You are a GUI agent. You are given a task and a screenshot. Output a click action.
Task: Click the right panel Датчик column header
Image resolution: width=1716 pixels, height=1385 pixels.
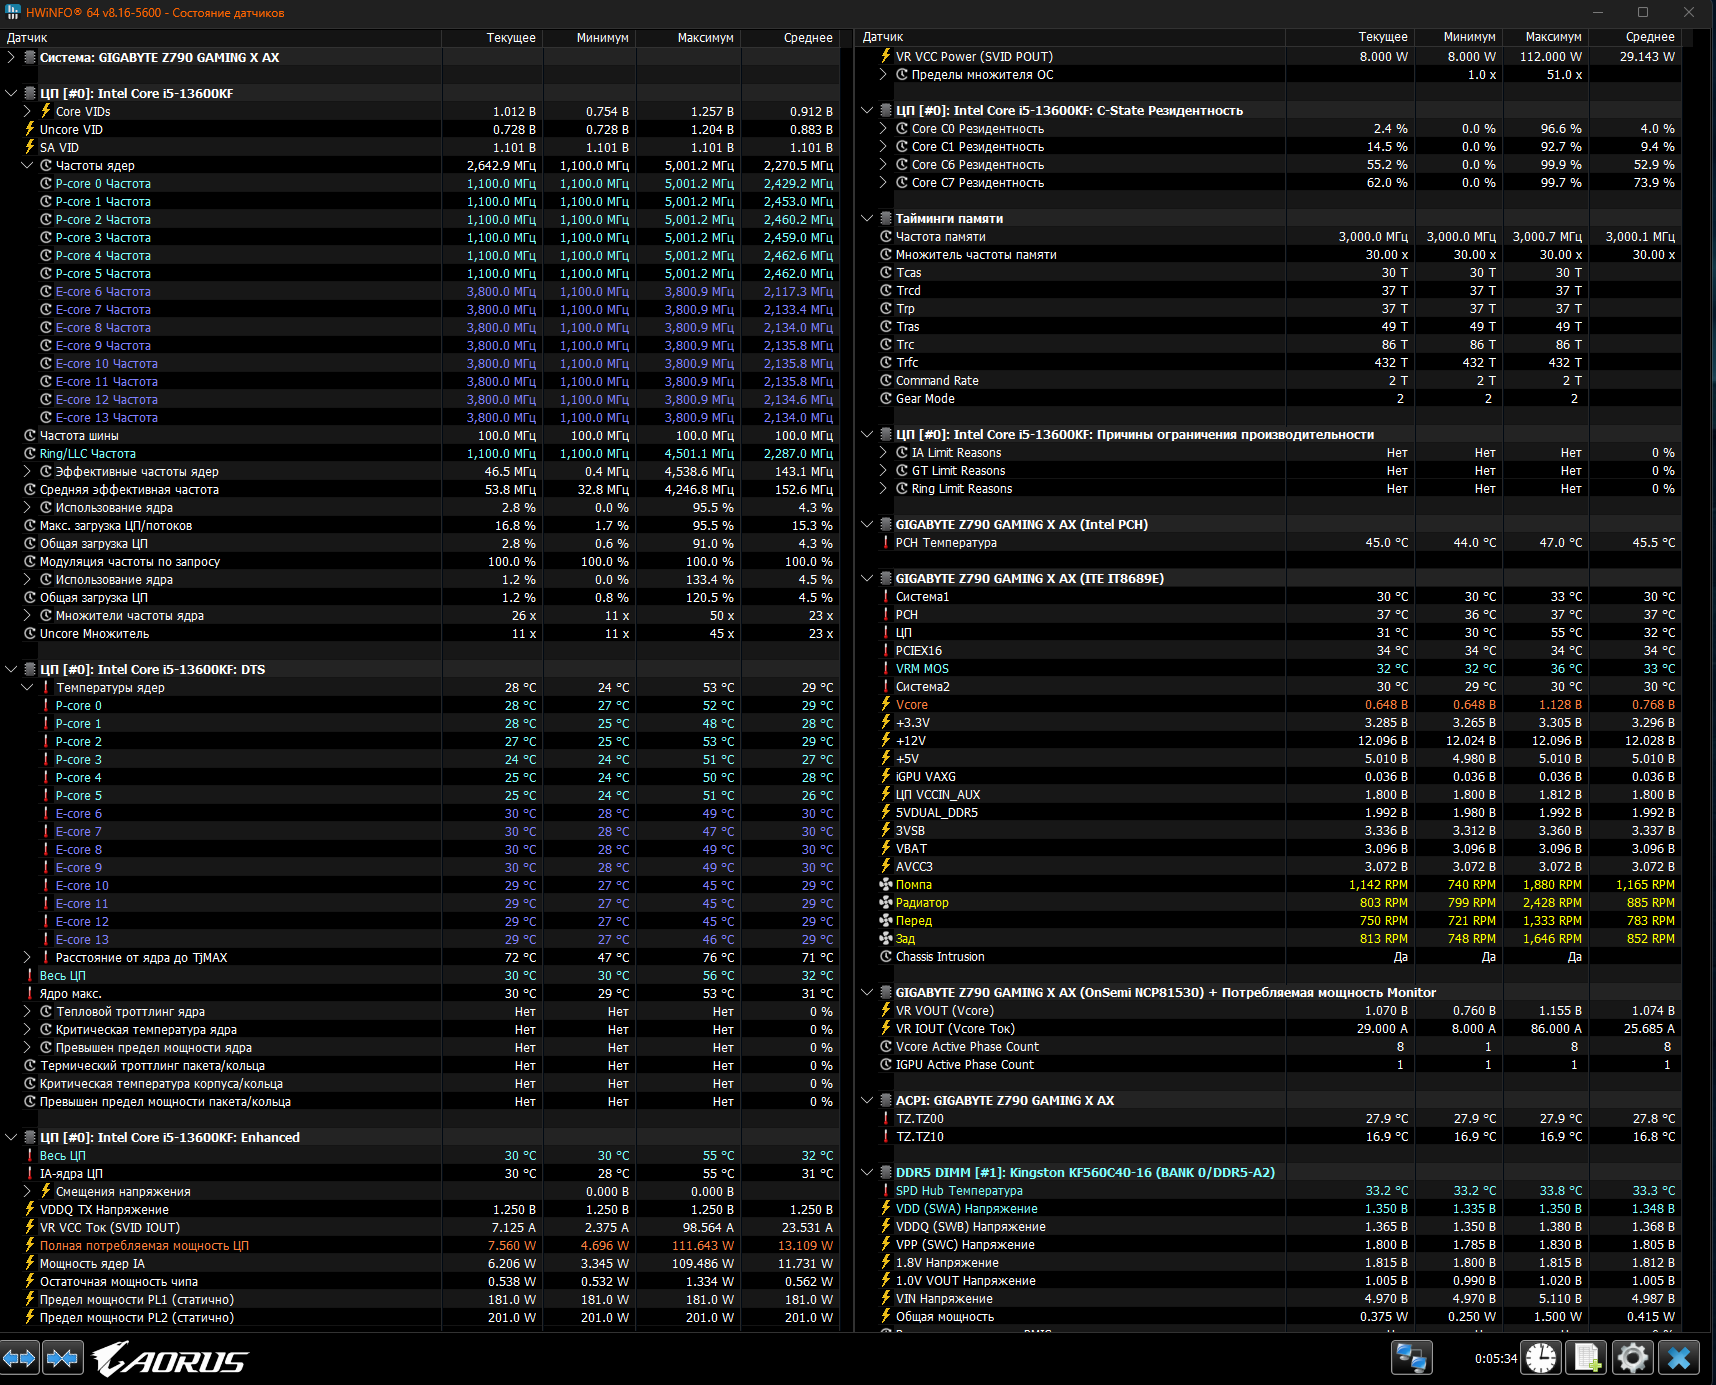[x=1070, y=37]
